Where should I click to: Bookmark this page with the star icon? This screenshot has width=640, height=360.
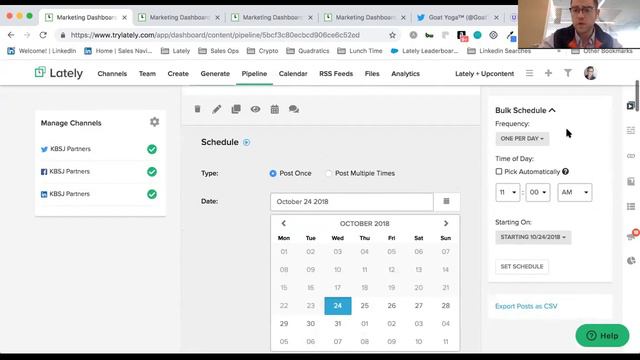pos(392,35)
